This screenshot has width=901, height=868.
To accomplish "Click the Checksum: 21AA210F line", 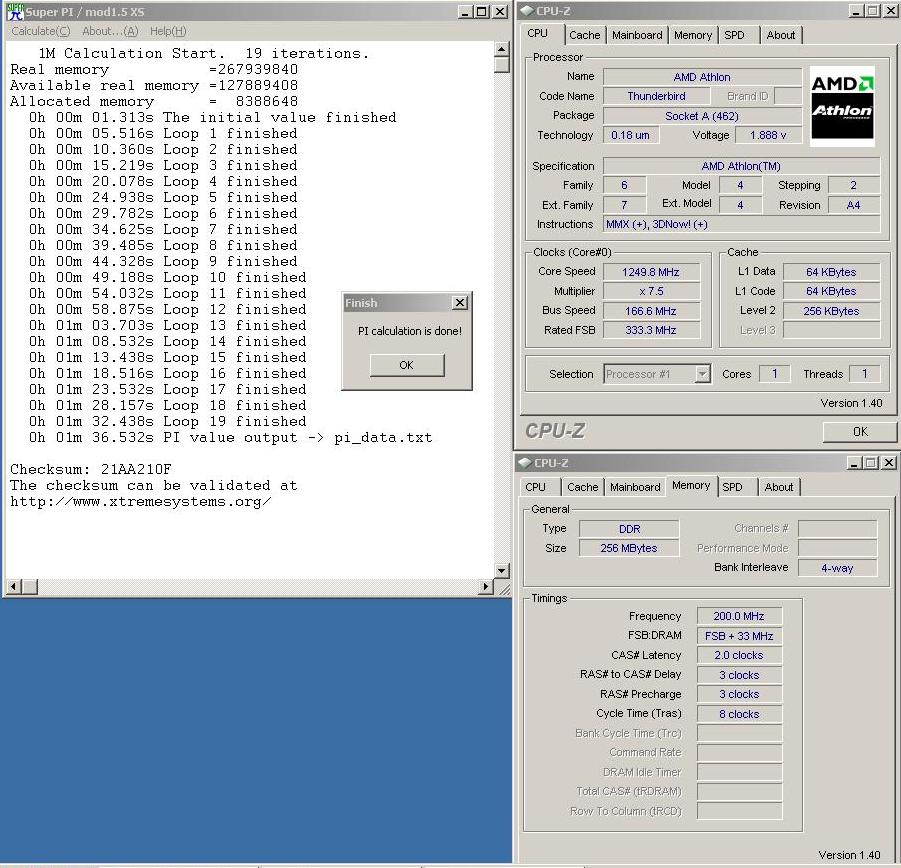I will (x=91, y=469).
